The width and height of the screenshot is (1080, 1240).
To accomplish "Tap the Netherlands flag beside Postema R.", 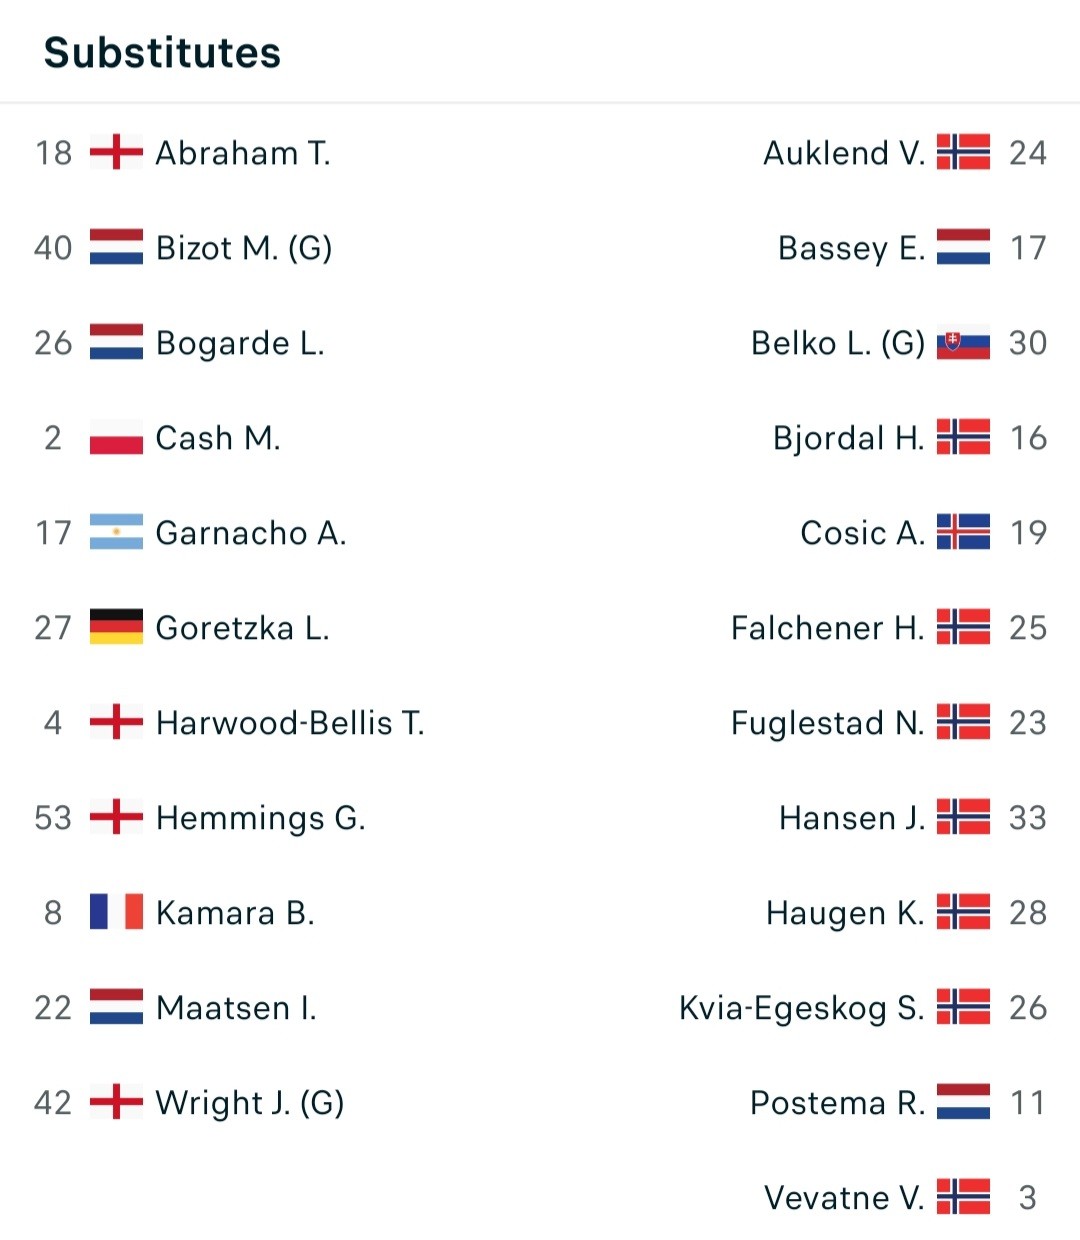I will click(963, 1102).
